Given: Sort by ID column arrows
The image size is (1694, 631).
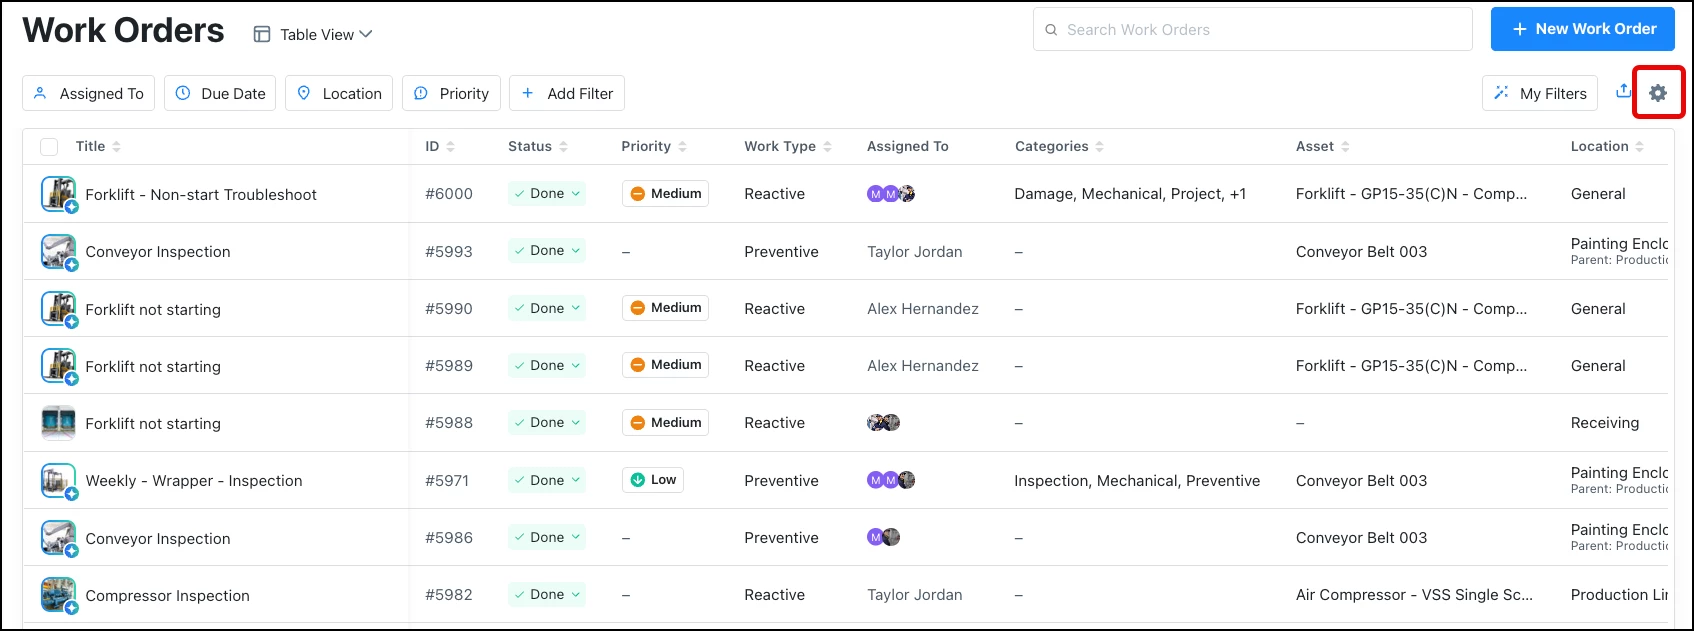Looking at the screenshot, I should coord(450,147).
